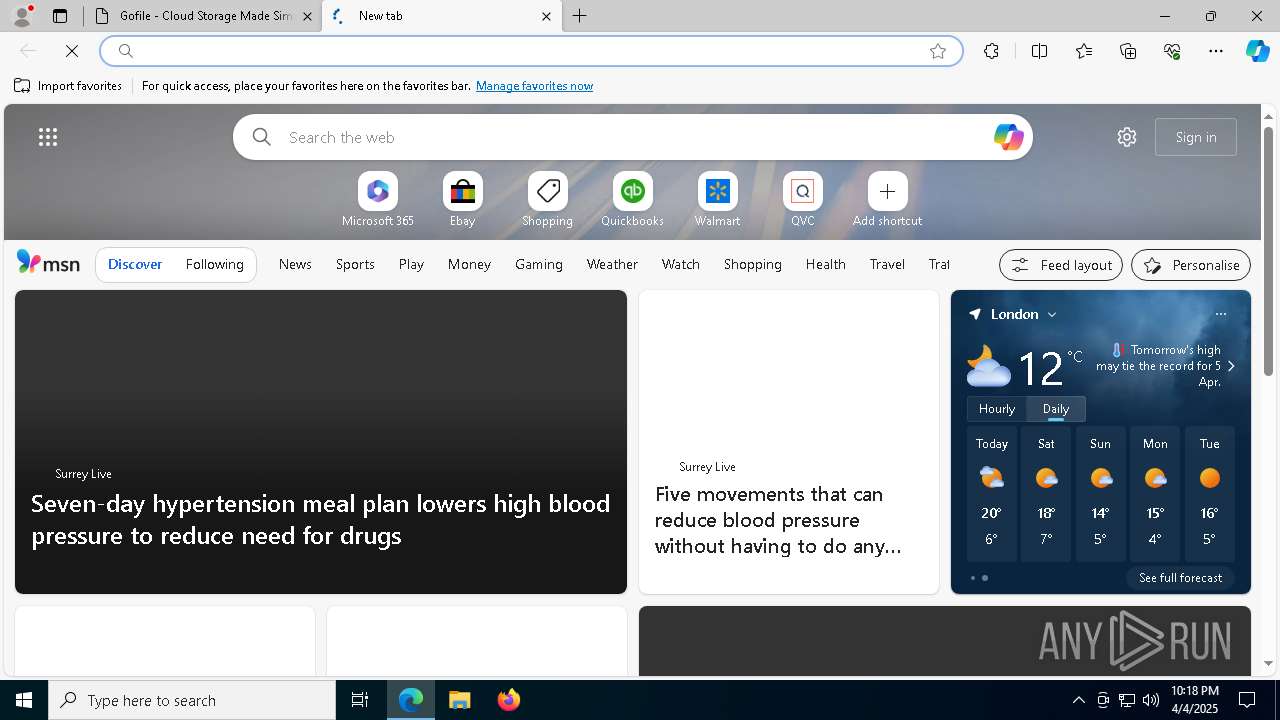
Task: Open the Microsoft 365 shortcut
Action: click(x=377, y=200)
